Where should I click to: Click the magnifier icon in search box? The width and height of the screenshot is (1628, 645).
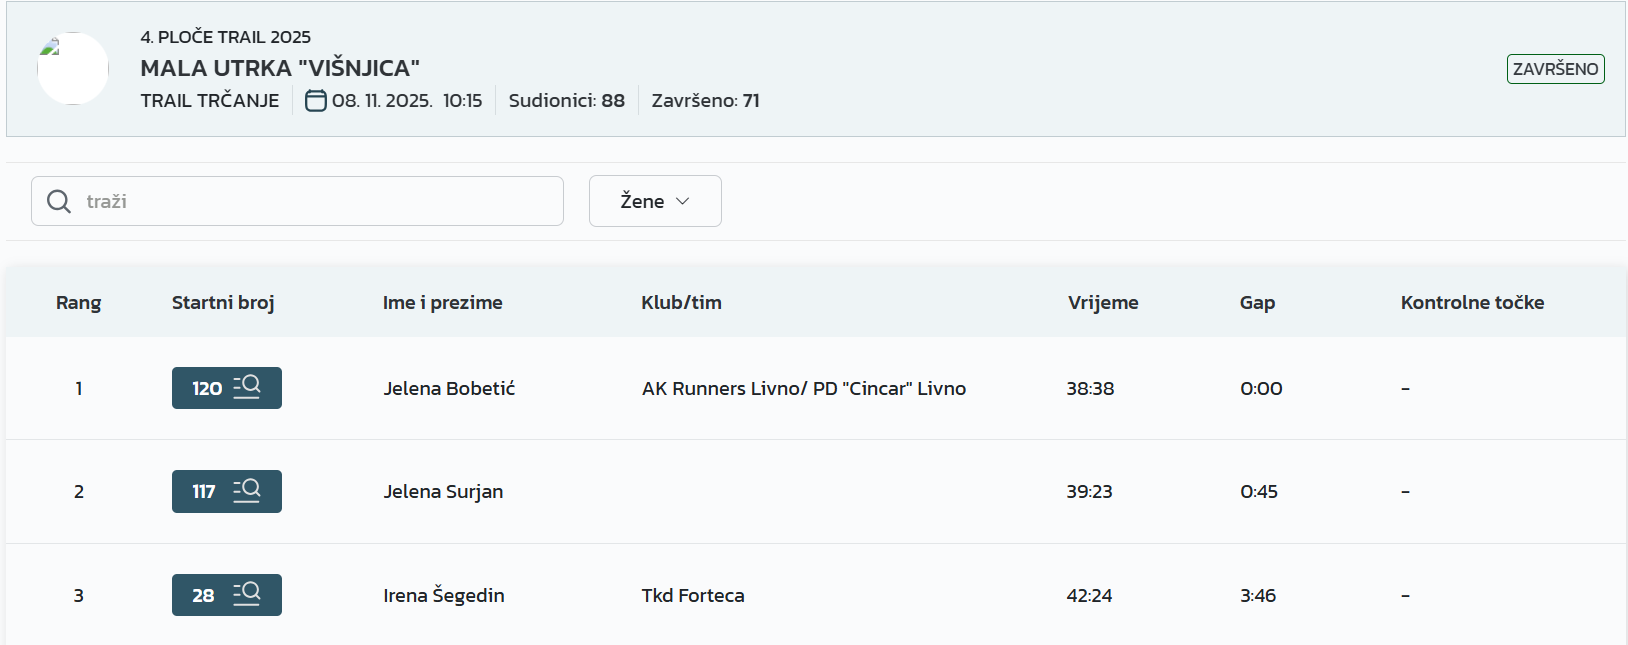pos(59,201)
